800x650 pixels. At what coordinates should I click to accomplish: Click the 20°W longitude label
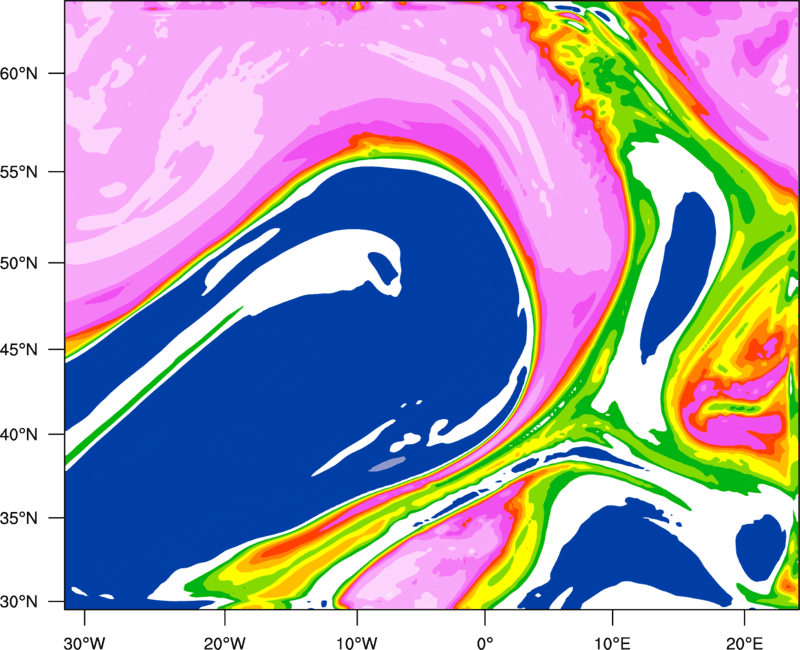[225, 643]
